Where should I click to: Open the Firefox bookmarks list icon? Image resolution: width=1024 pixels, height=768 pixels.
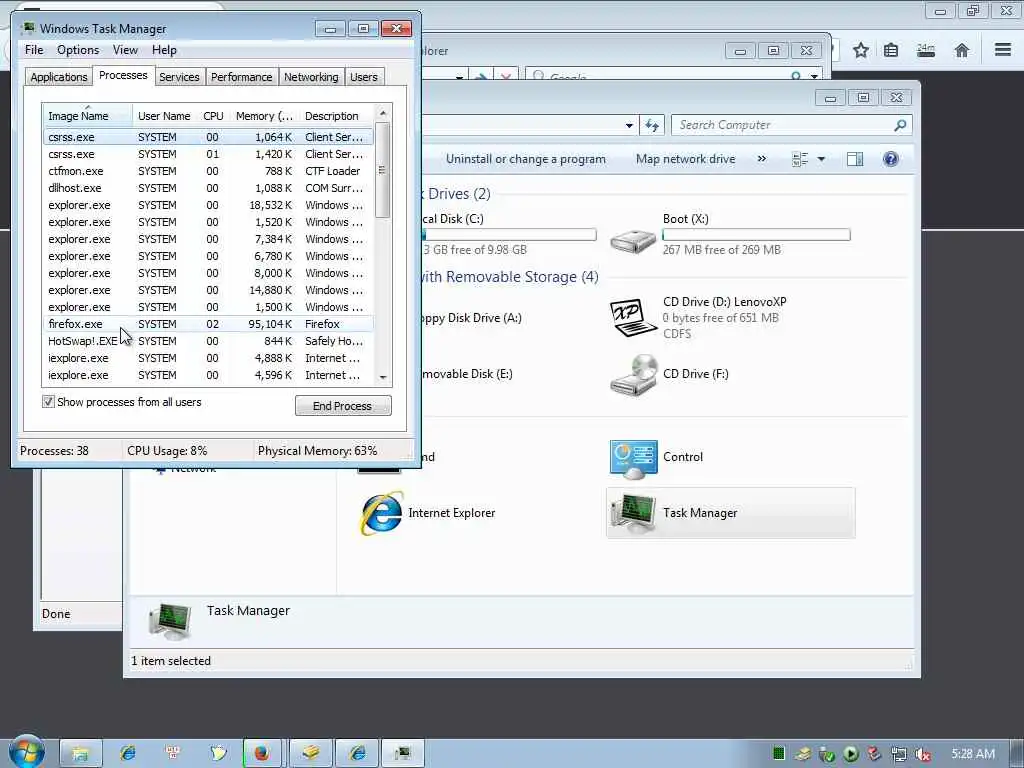pos(891,50)
